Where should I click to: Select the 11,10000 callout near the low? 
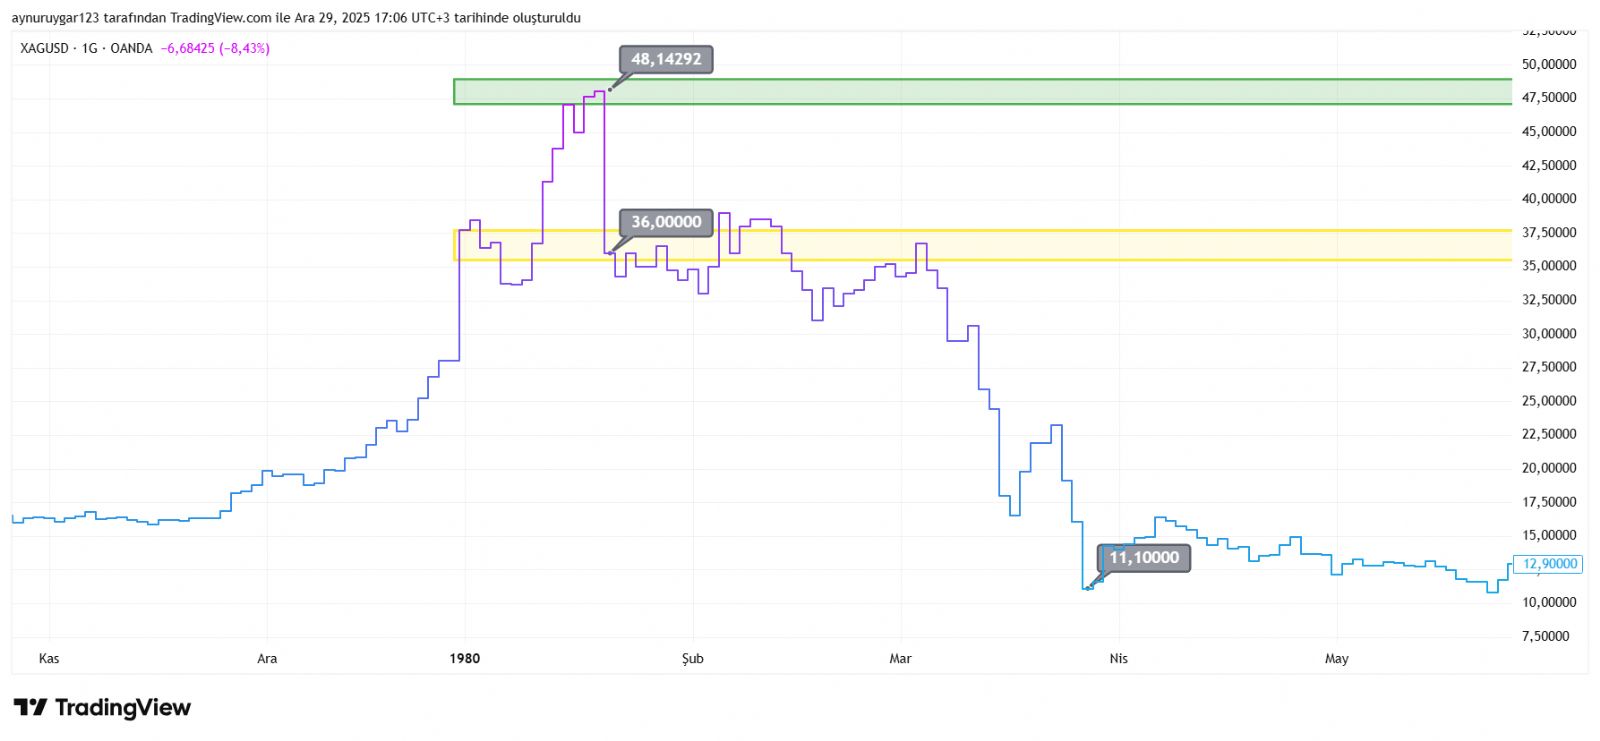pos(1144,558)
